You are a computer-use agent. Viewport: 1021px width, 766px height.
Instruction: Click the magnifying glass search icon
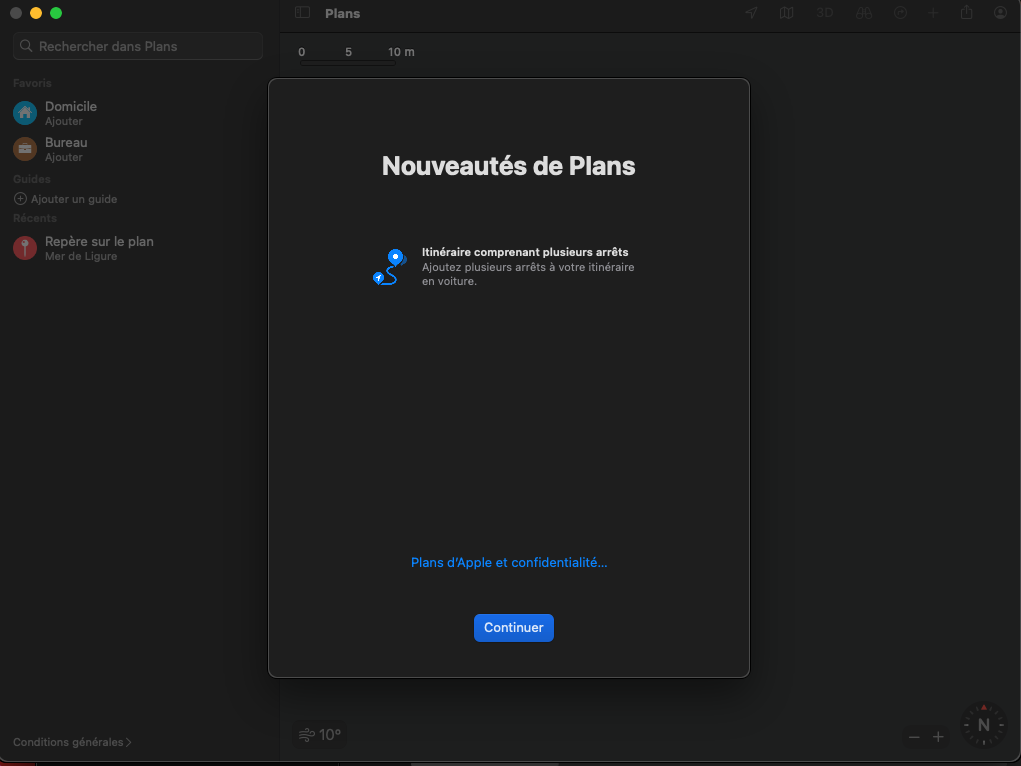(x=26, y=46)
